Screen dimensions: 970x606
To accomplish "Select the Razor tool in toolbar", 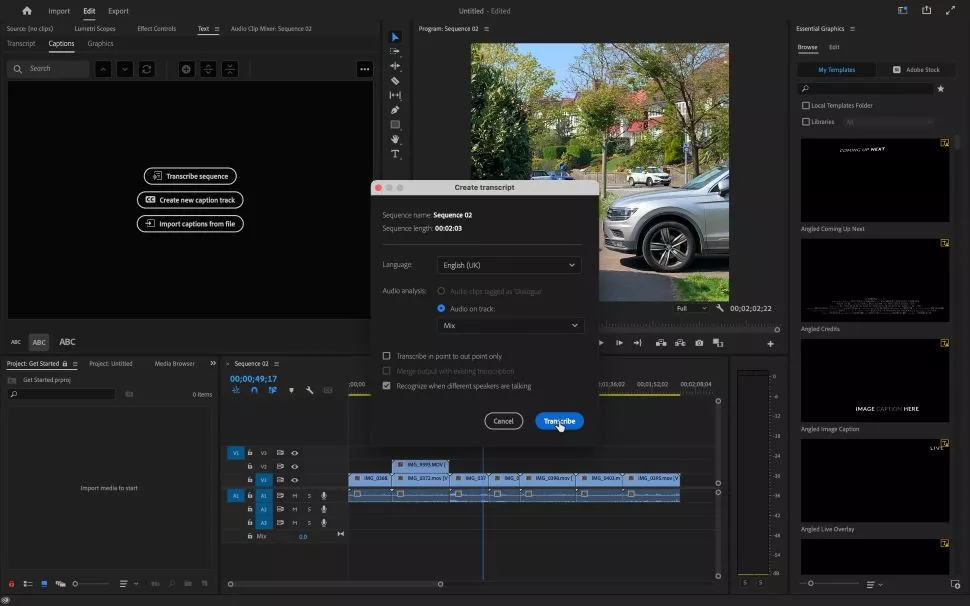I will point(395,81).
